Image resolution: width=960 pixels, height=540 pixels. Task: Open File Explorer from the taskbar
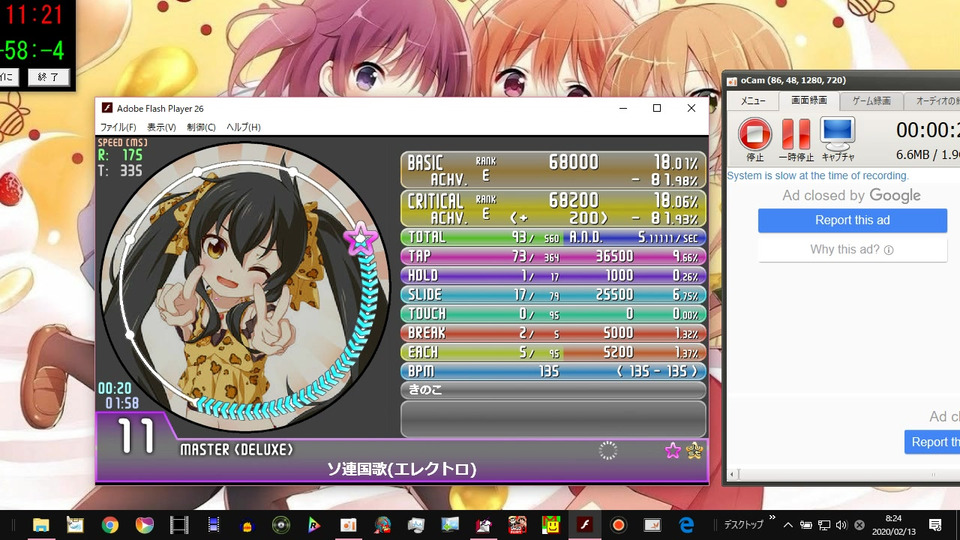click(x=41, y=525)
